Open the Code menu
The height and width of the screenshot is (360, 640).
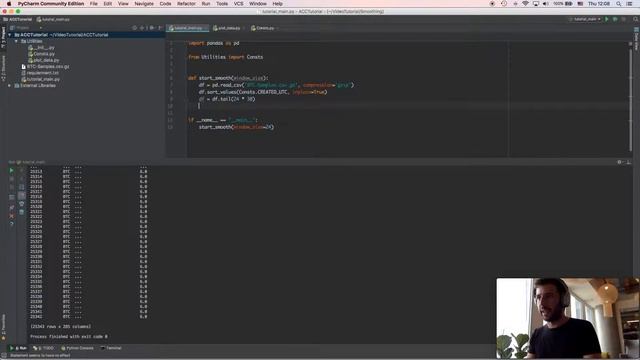165,4
